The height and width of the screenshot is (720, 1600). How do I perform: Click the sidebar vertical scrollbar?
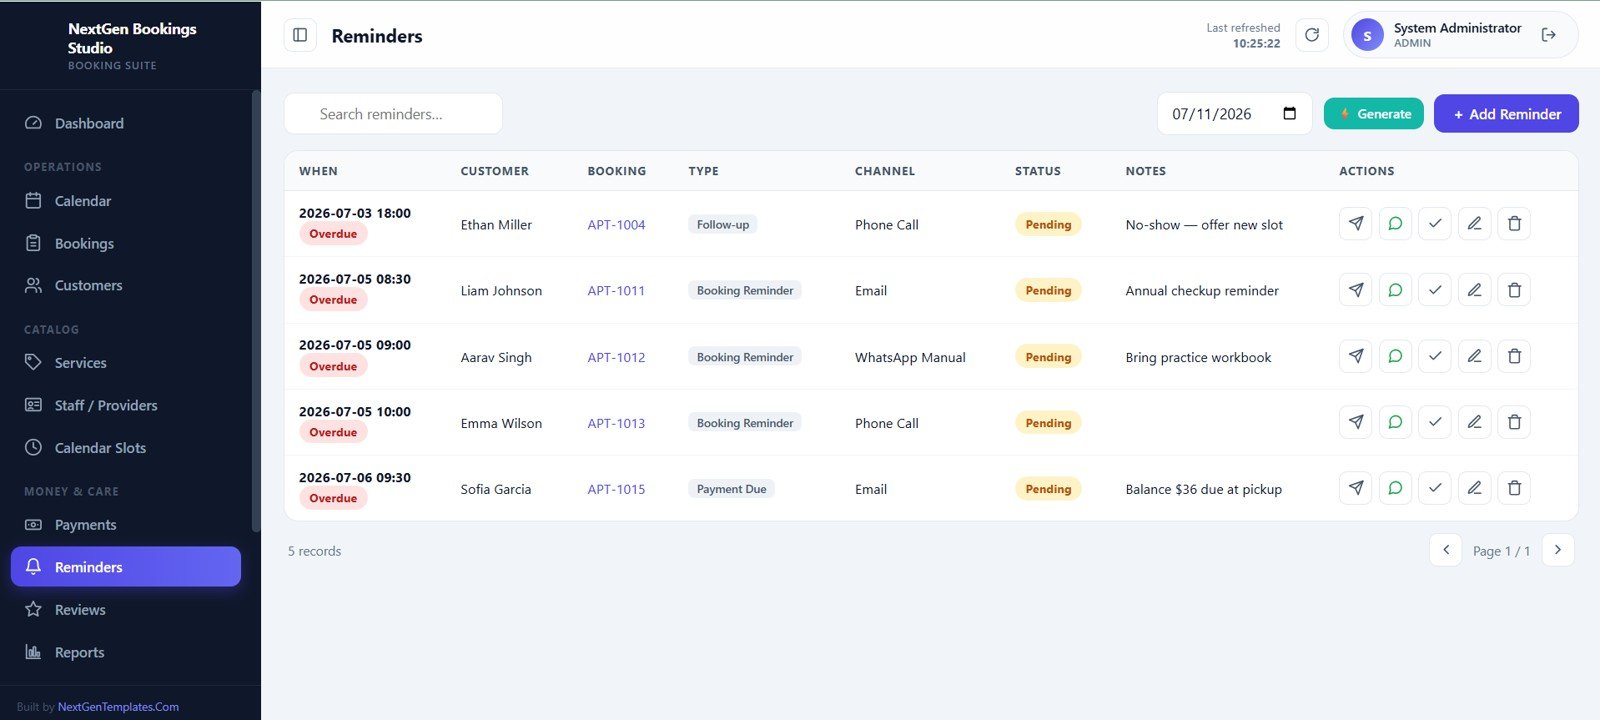point(256,310)
